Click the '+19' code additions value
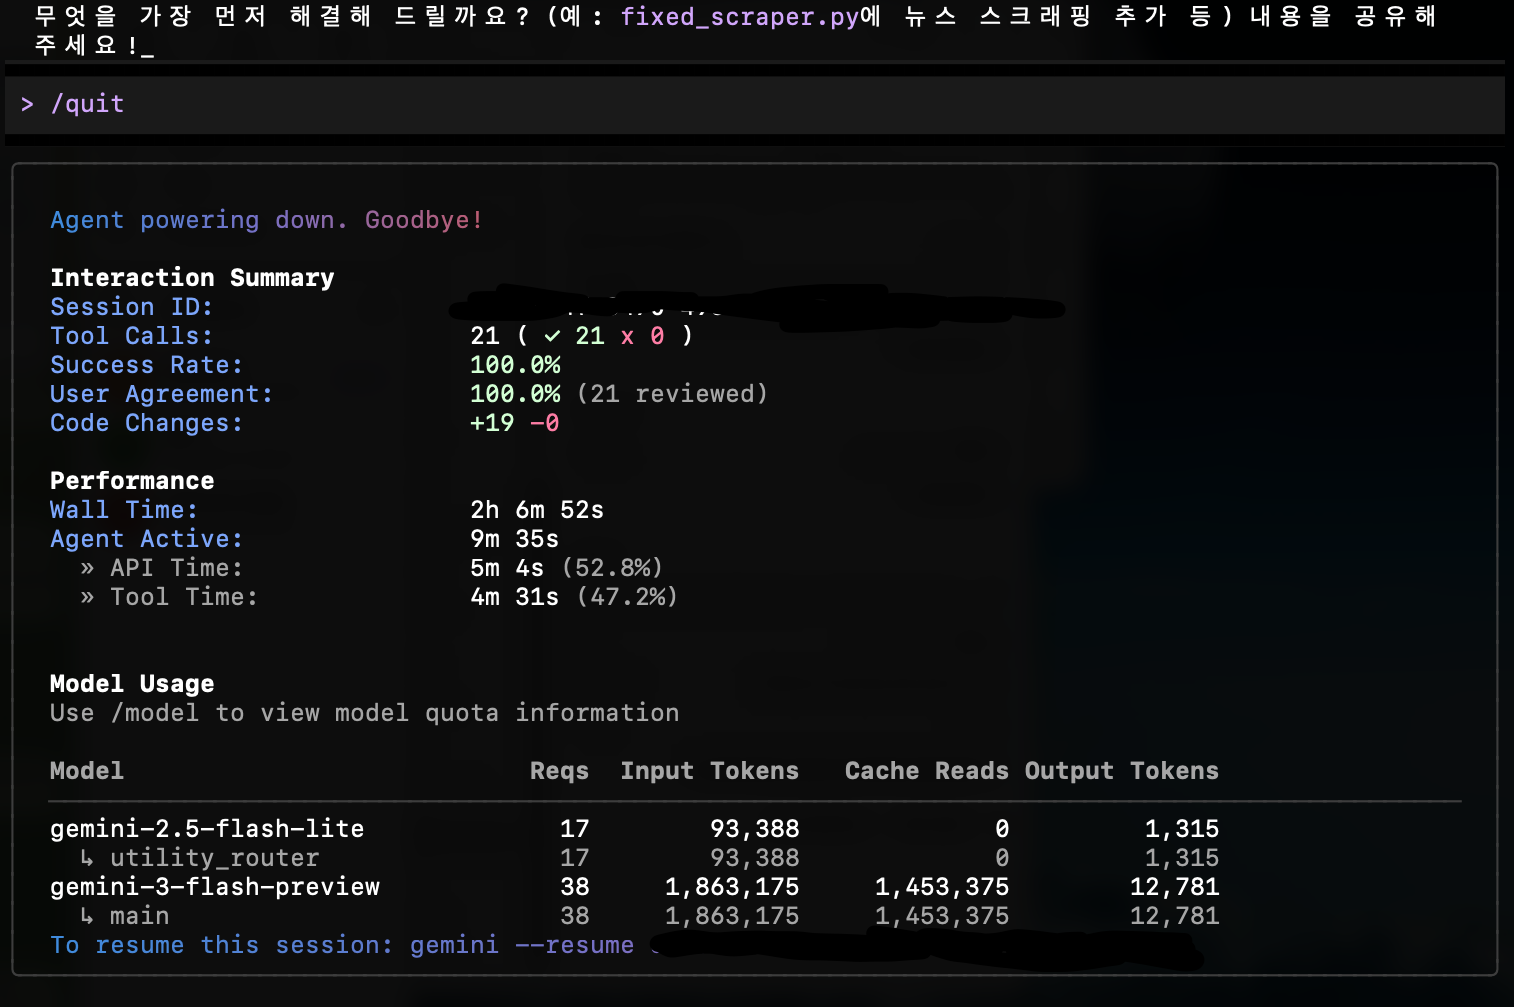 point(492,423)
